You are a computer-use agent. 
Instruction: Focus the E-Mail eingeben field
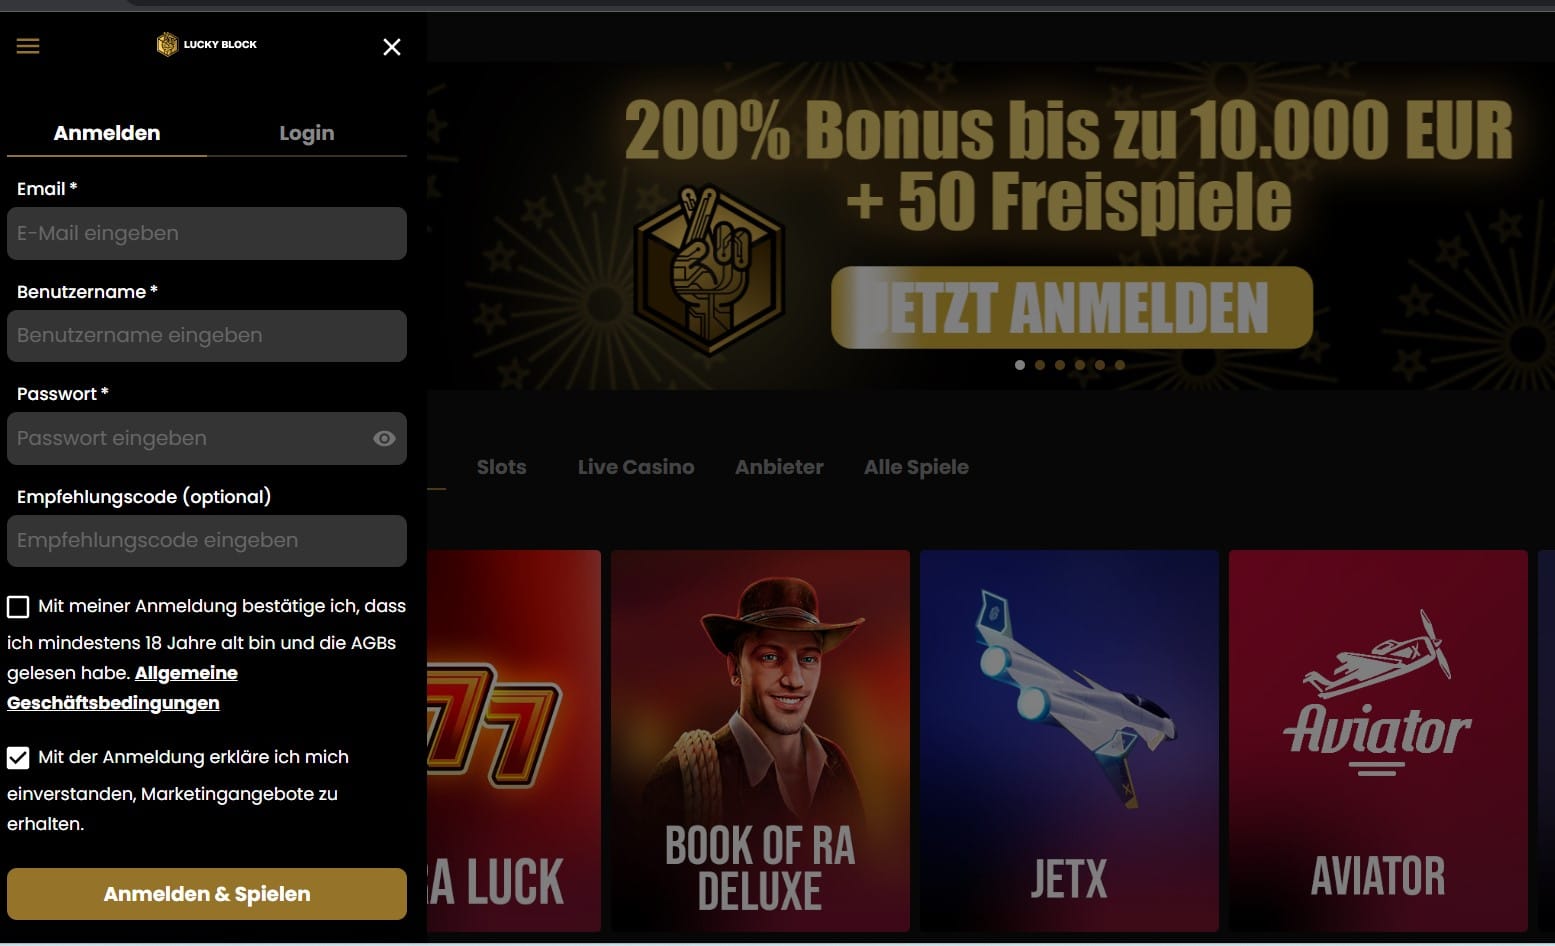pyautogui.click(x=207, y=233)
